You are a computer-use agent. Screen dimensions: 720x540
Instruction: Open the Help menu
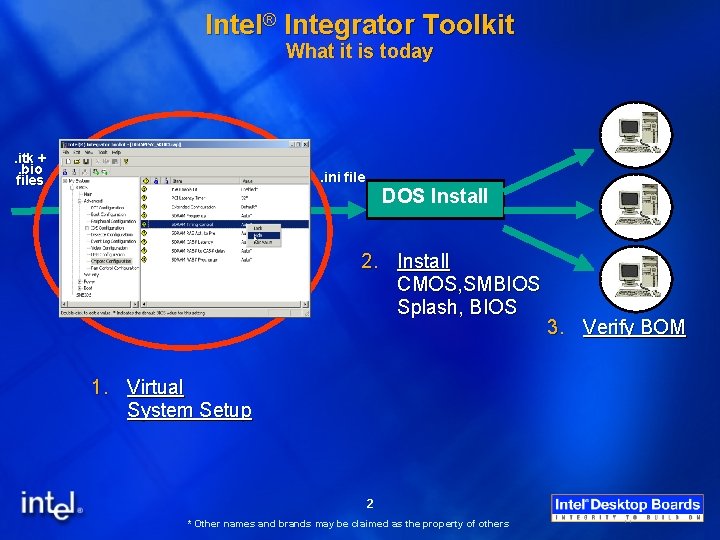(x=116, y=152)
